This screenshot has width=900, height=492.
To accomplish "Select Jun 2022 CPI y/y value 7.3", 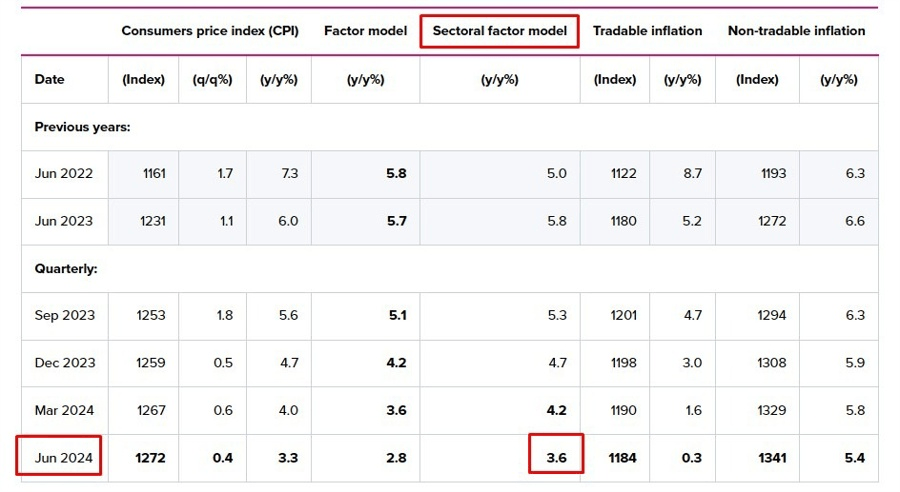I will [x=287, y=173].
